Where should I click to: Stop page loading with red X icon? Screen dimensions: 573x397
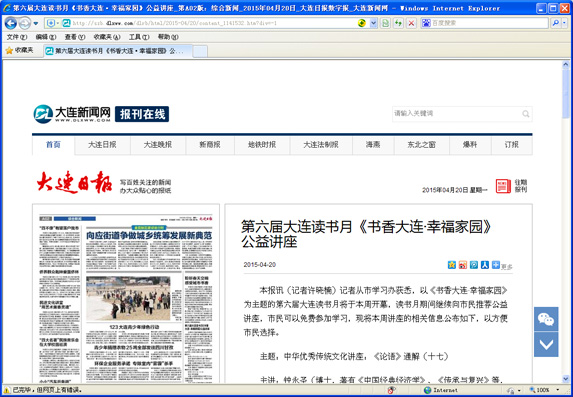(411, 23)
